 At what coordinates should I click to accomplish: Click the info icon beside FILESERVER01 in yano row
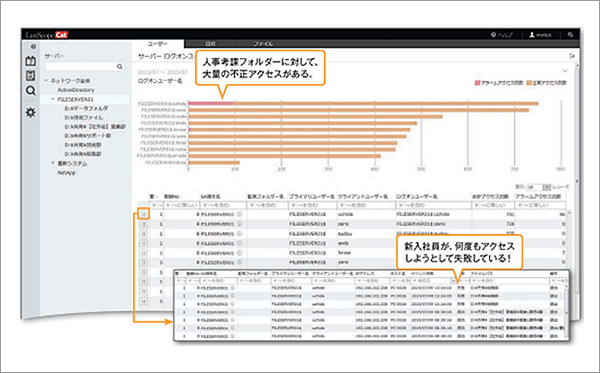240,262
